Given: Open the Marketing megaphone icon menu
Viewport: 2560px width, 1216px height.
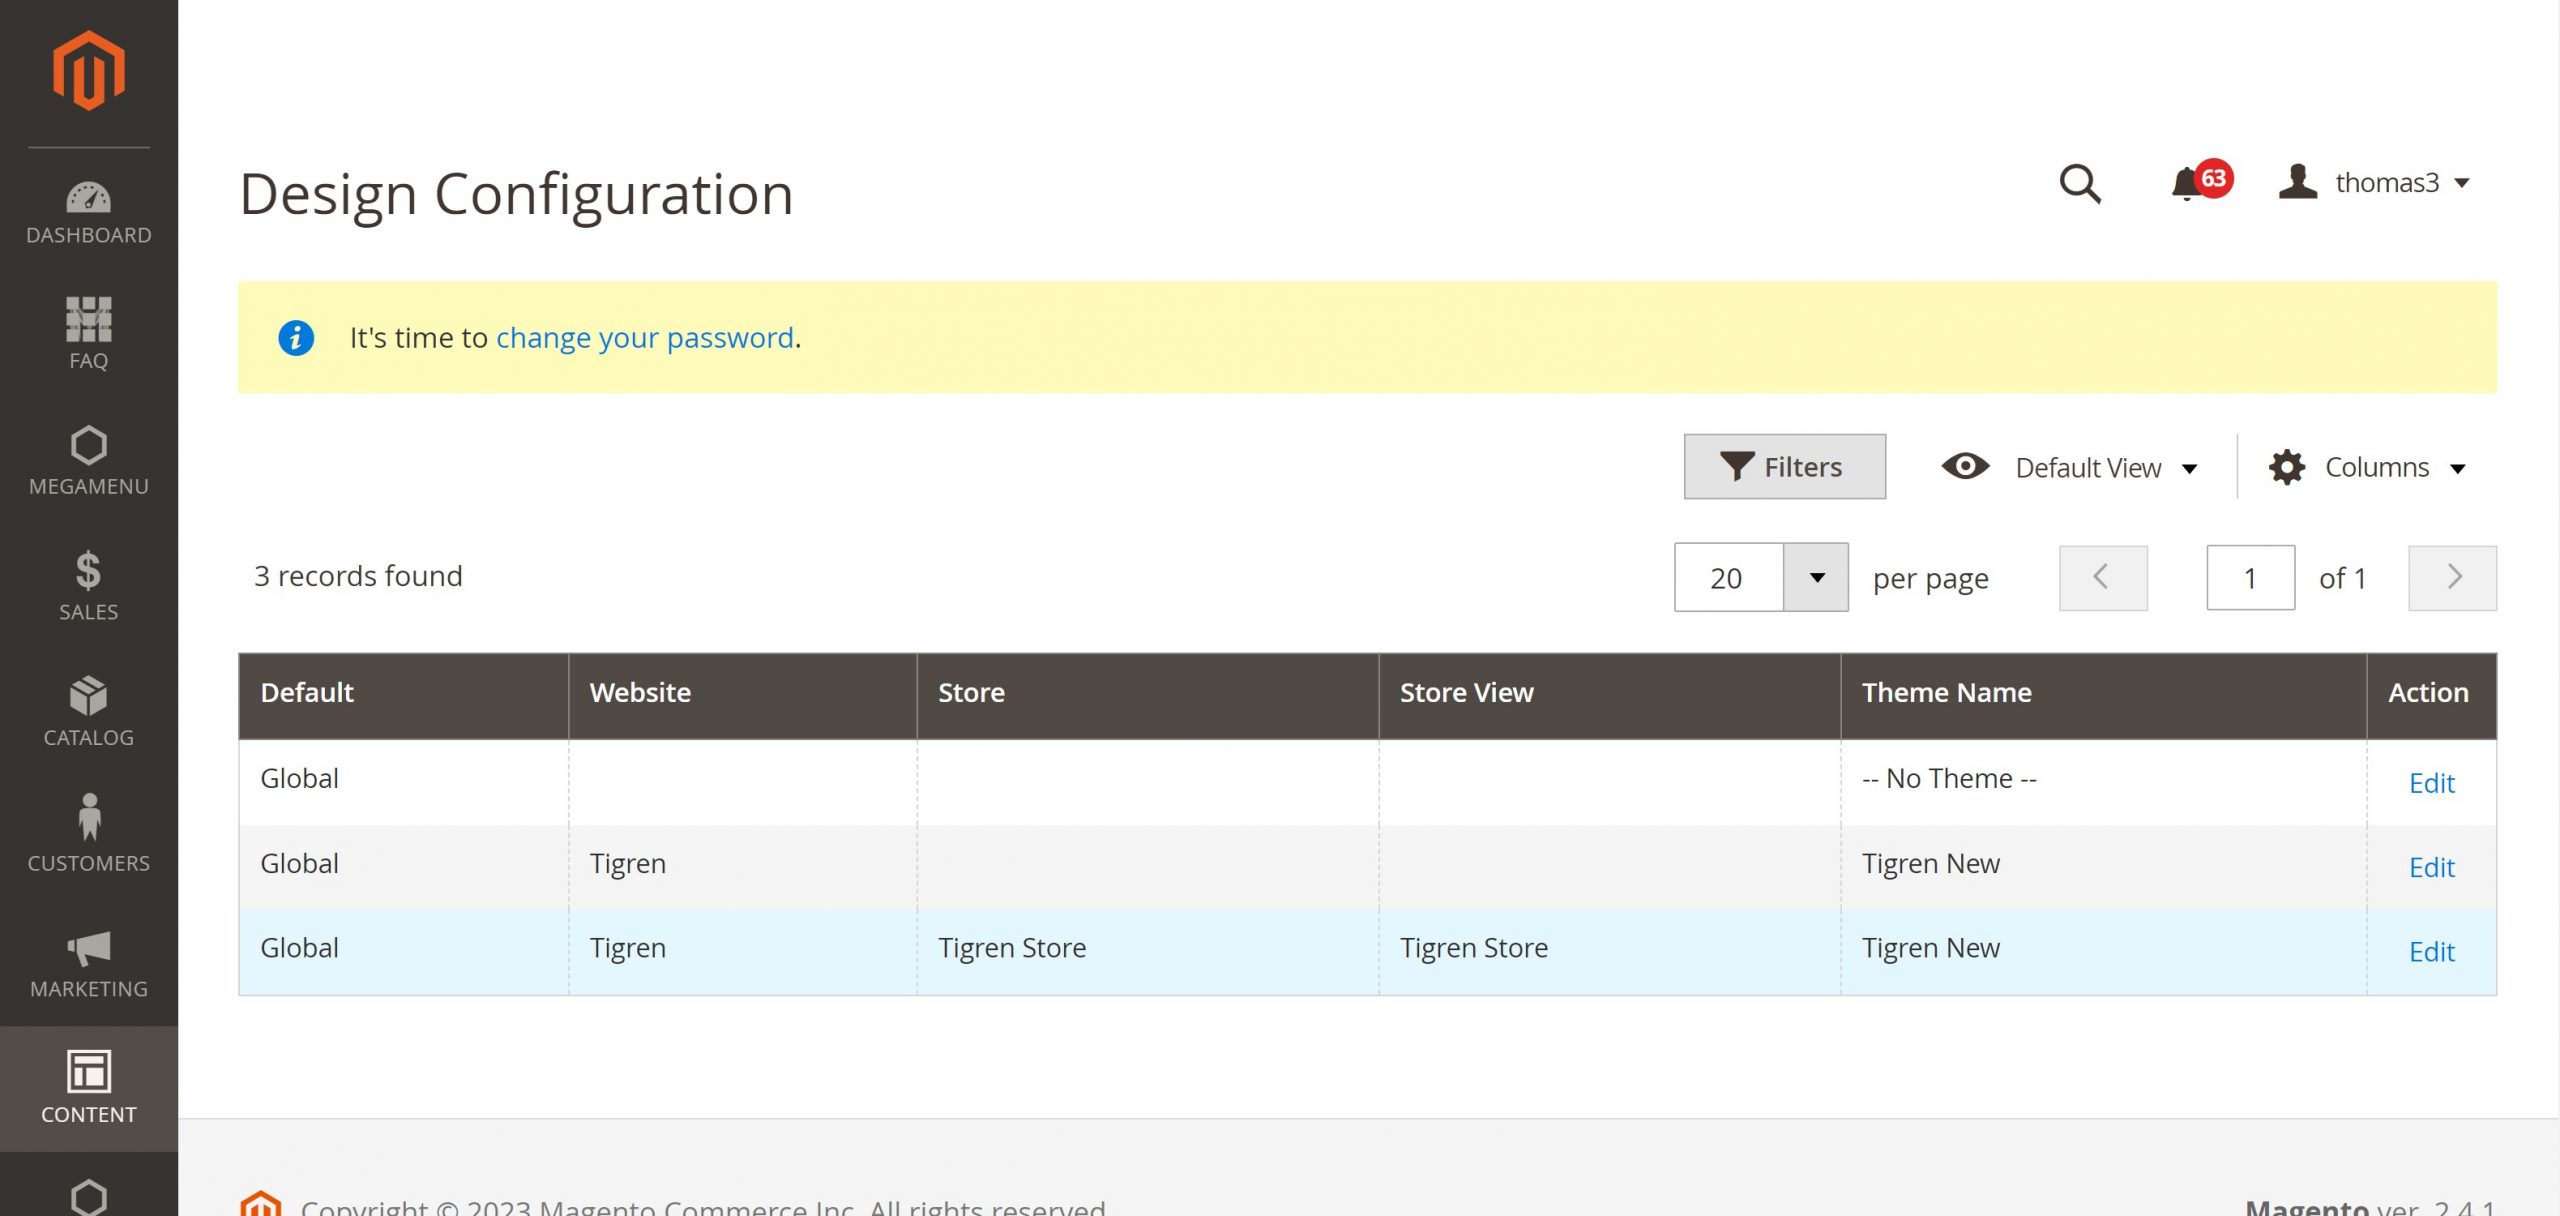Looking at the screenshot, I should point(88,963).
